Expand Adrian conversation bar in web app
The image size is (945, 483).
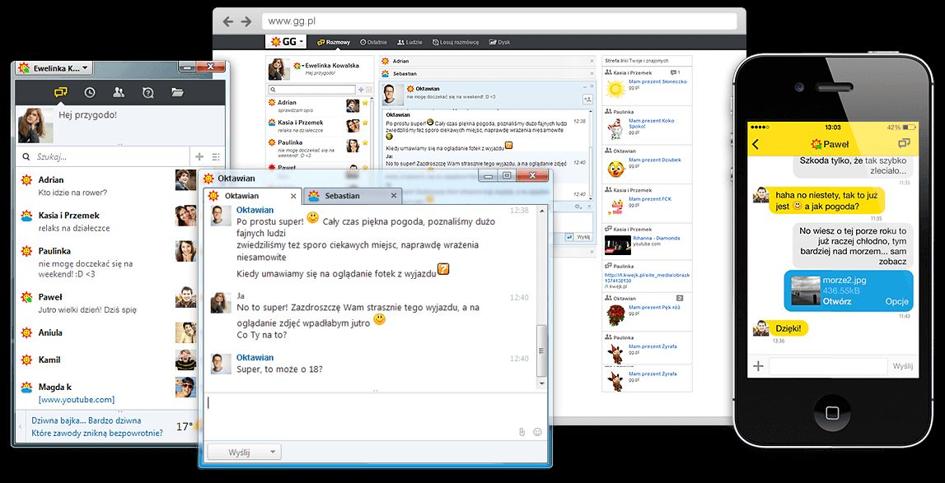click(488, 61)
